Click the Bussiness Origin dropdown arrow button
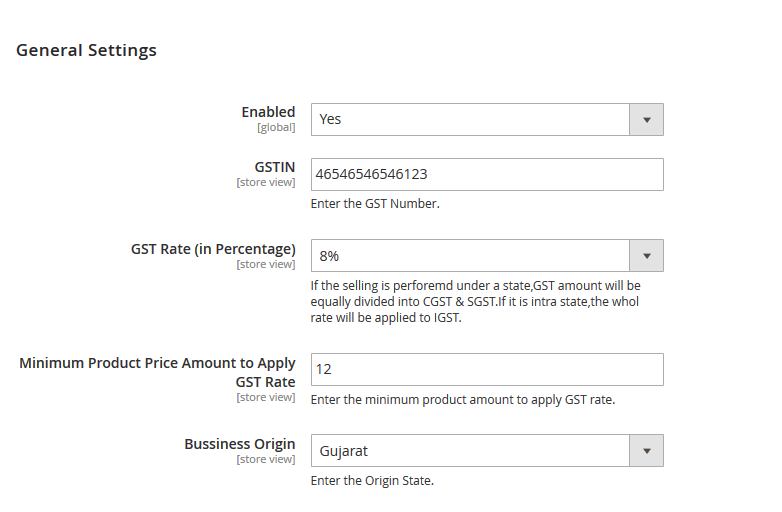Viewport: 782px width, 512px height. click(646, 451)
